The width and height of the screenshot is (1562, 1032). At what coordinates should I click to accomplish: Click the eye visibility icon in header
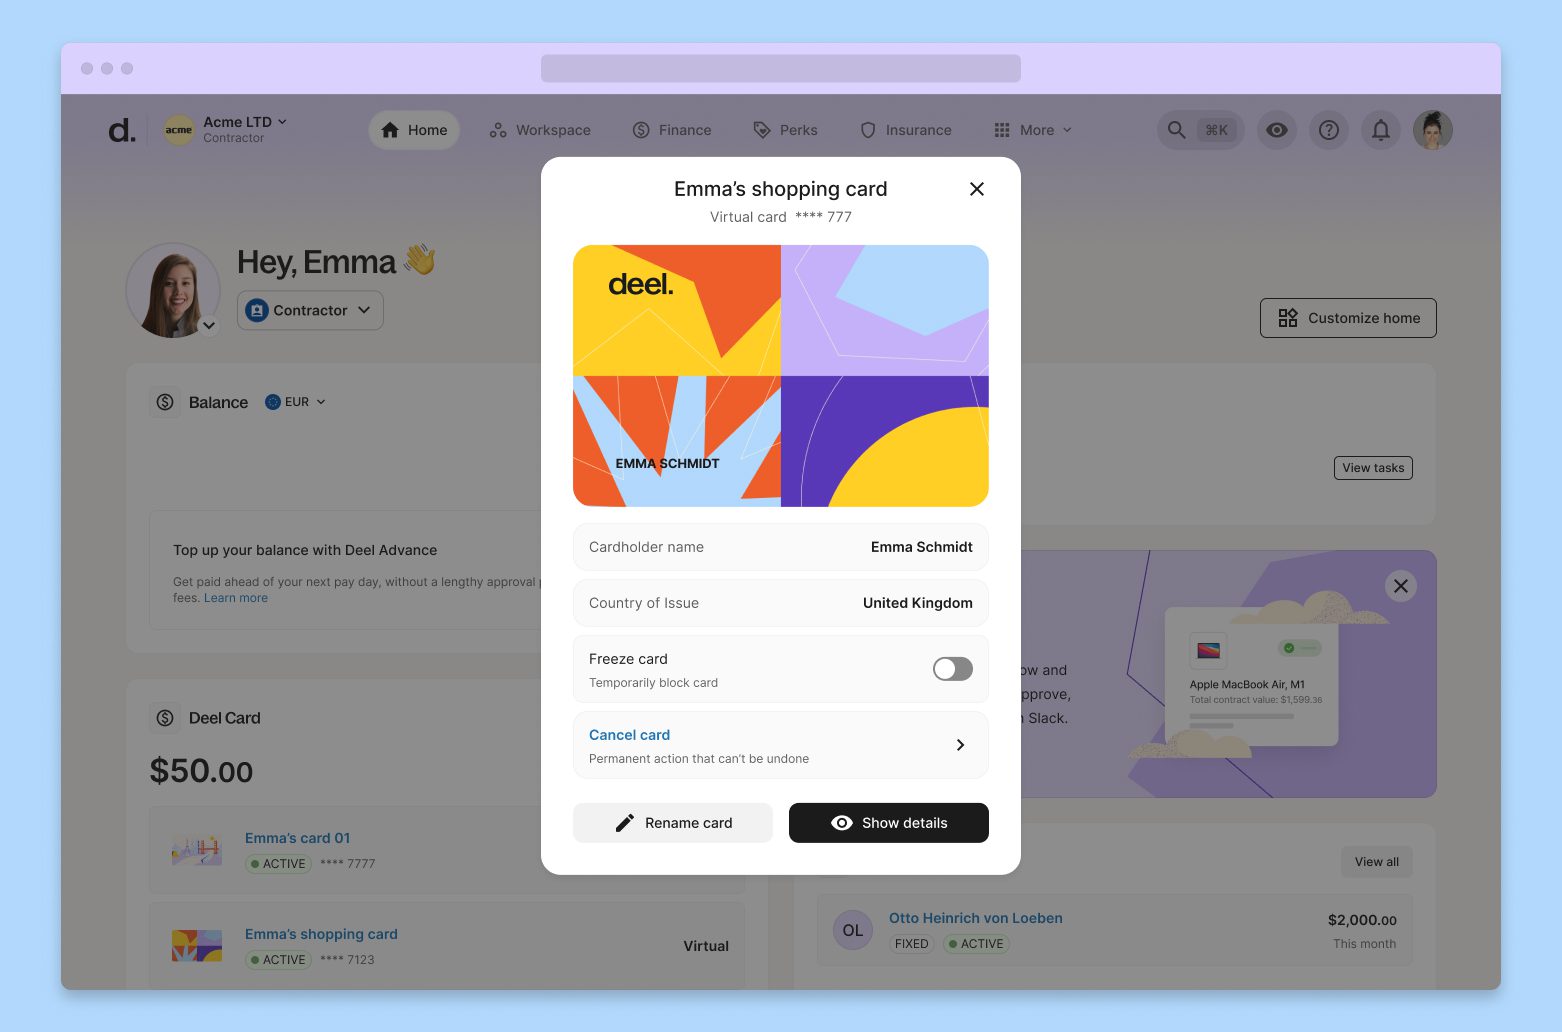[1277, 130]
